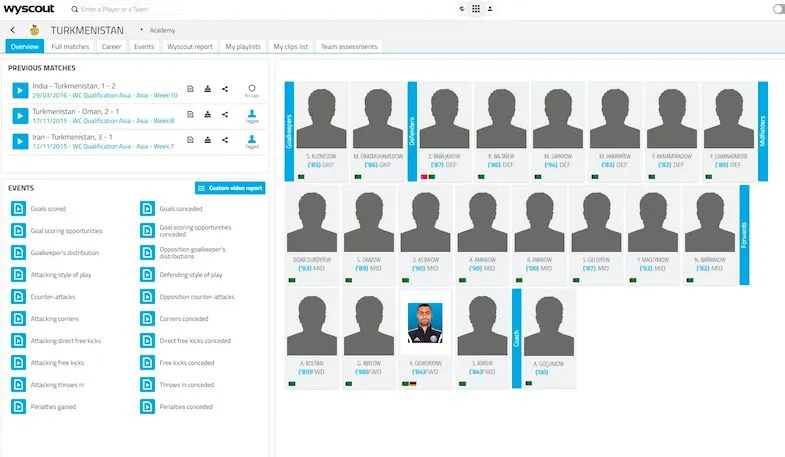Select Didar Durdyýew midfielder card

click(312, 235)
